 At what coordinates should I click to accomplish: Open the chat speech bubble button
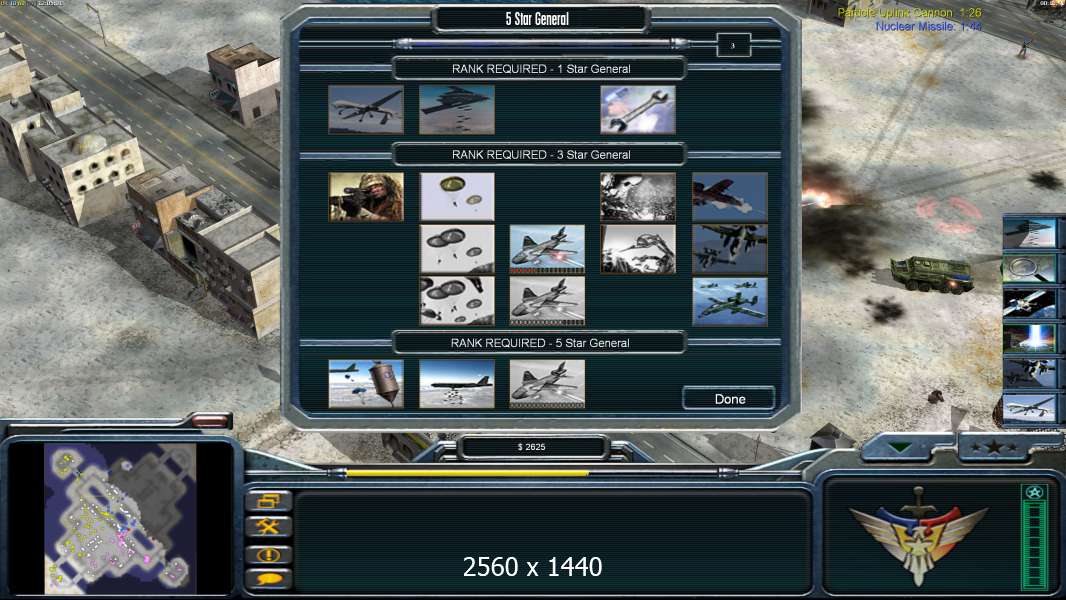pyautogui.click(x=269, y=580)
